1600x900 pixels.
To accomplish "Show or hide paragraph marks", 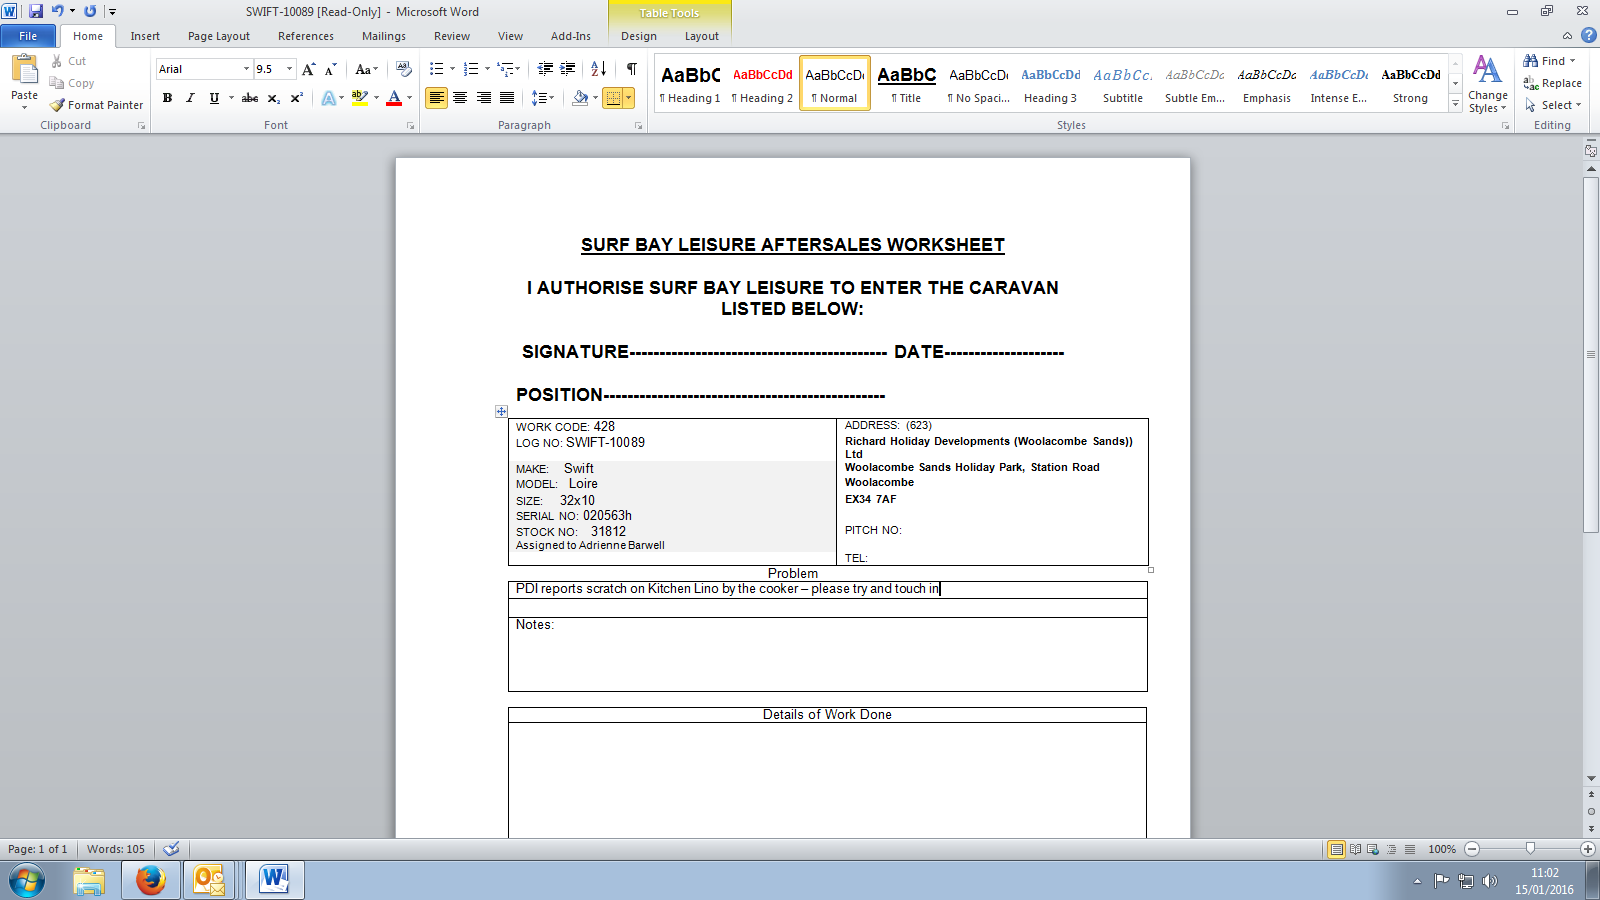I will pyautogui.click(x=632, y=69).
